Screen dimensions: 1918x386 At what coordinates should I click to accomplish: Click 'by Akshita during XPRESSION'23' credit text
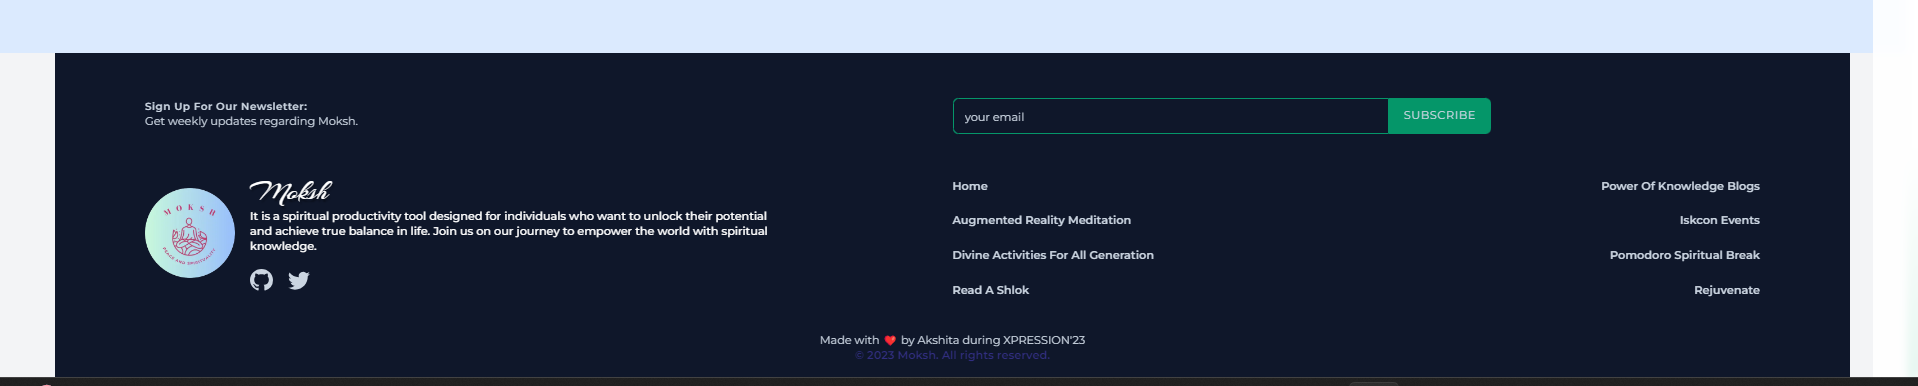click(992, 340)
